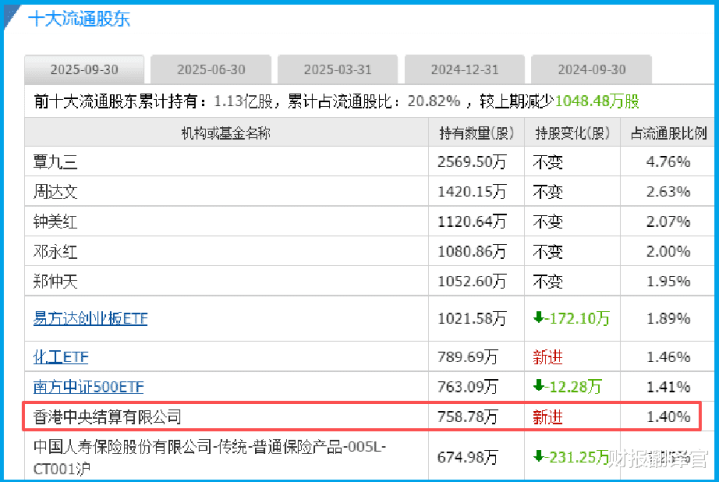Click the 1.13亿股 total in summary

243,101
